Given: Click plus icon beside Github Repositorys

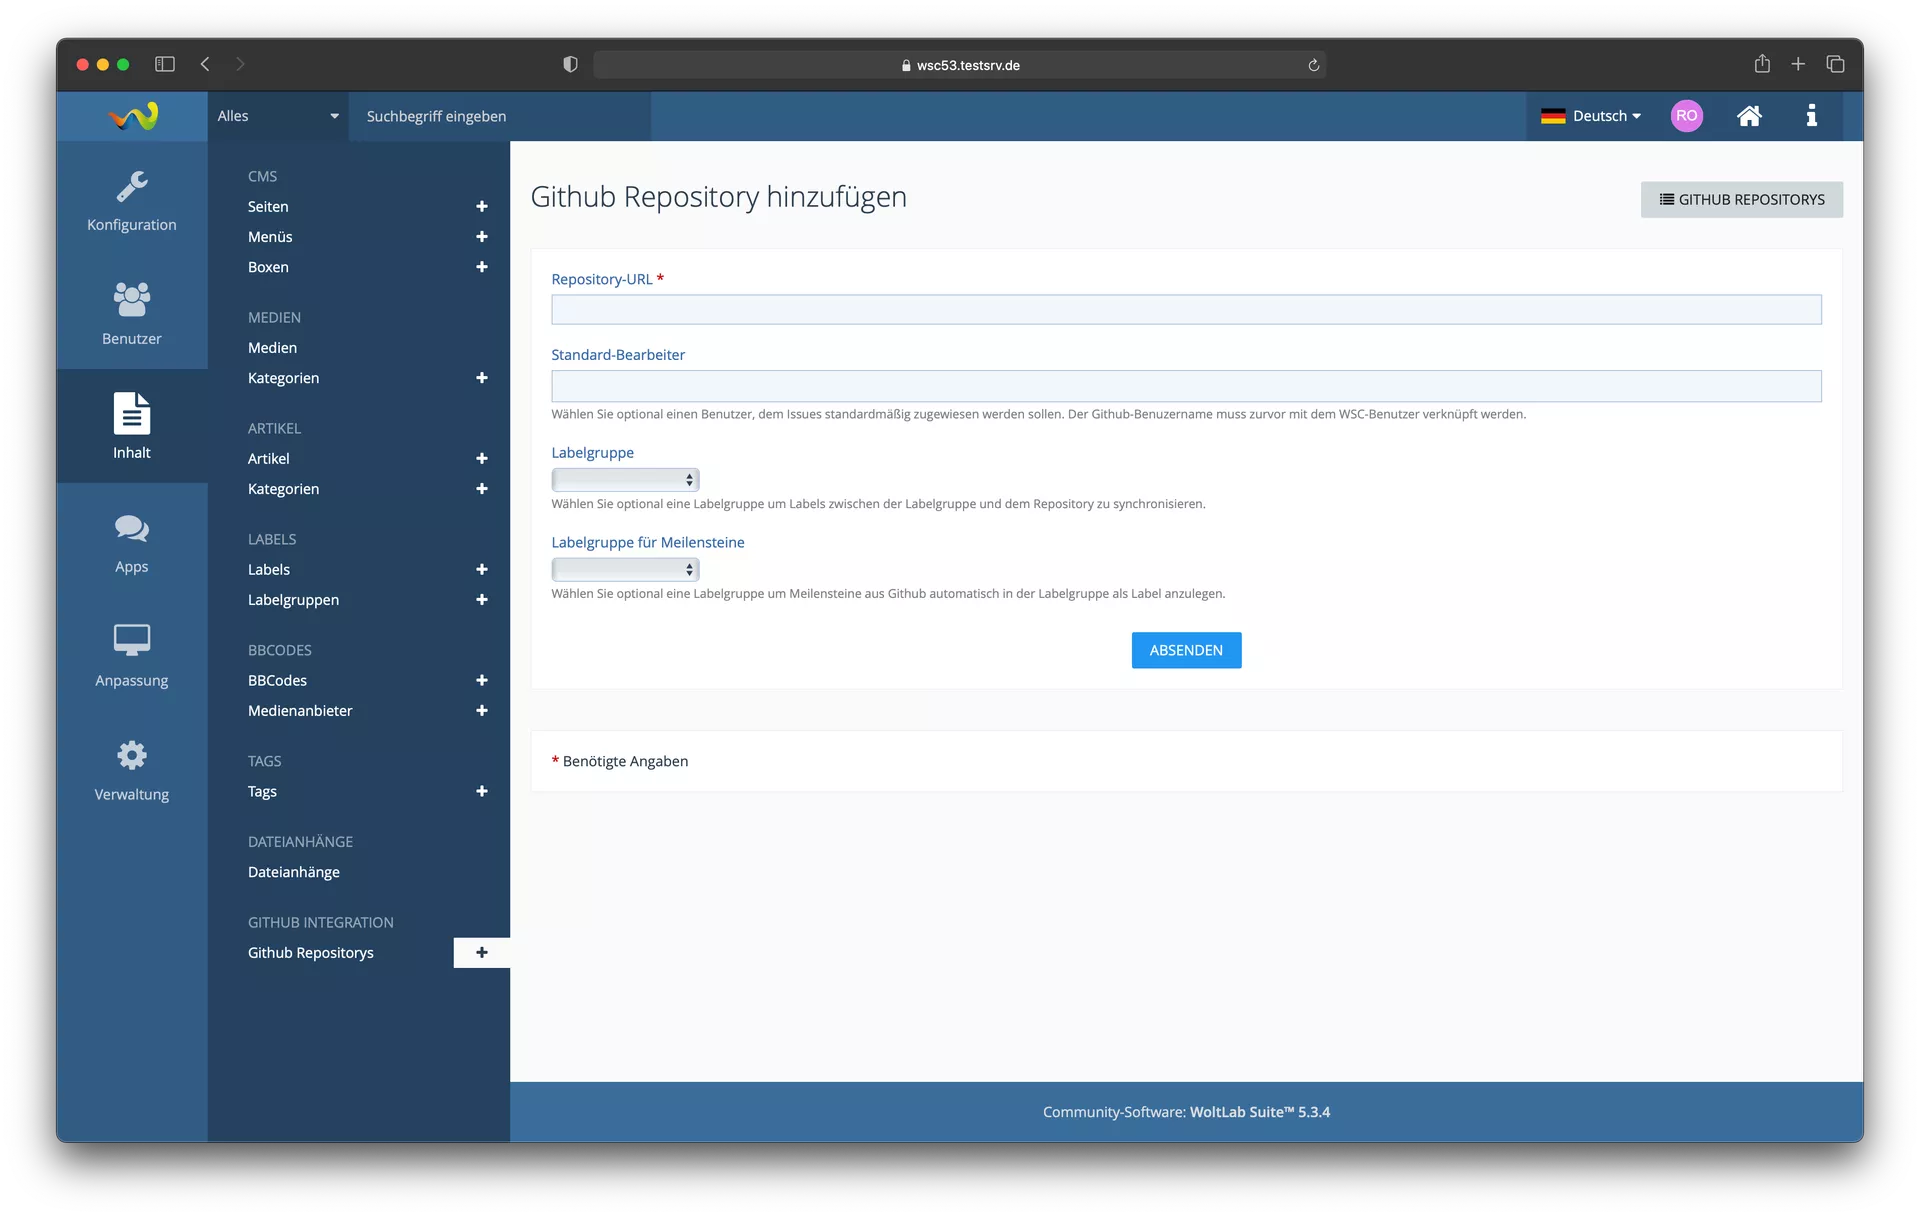Looking at the screenshot, I should click(x=481, y=953).
